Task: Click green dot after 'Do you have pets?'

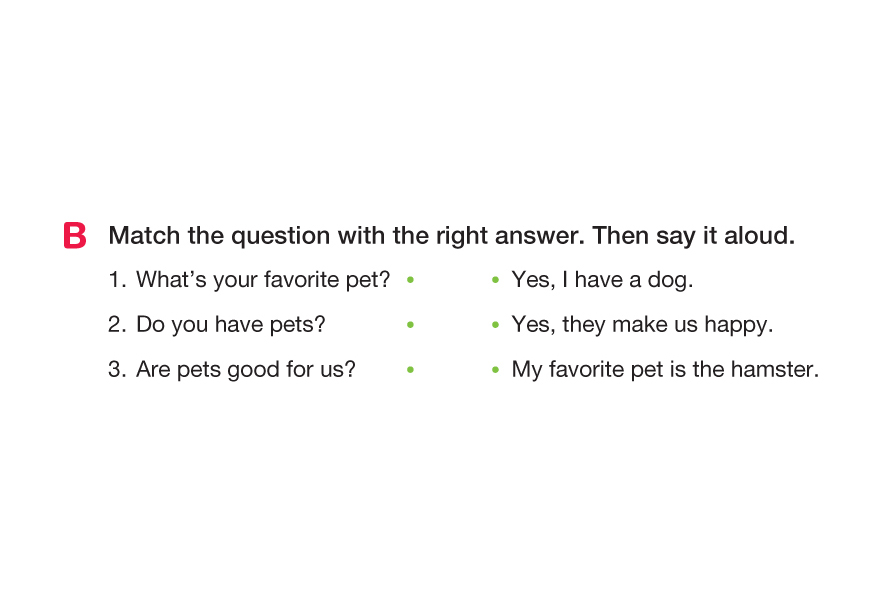Action: 411,325
